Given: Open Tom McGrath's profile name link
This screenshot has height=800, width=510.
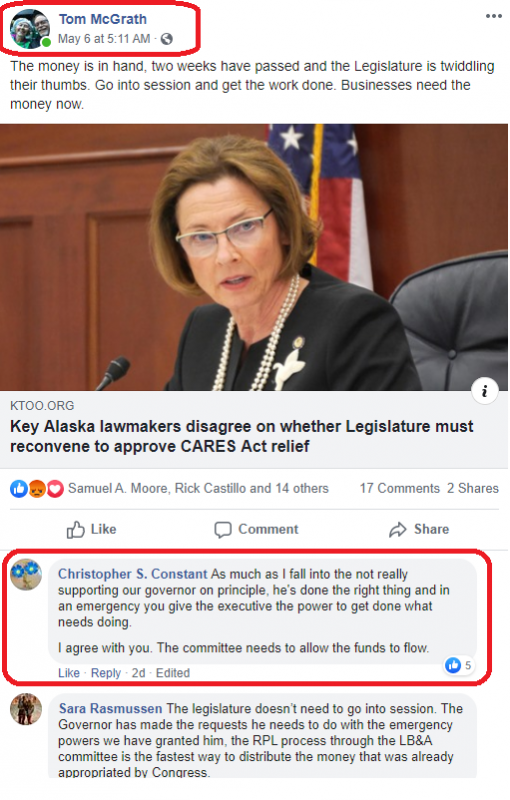Looking at the screenshot, I should click(103, 19).
